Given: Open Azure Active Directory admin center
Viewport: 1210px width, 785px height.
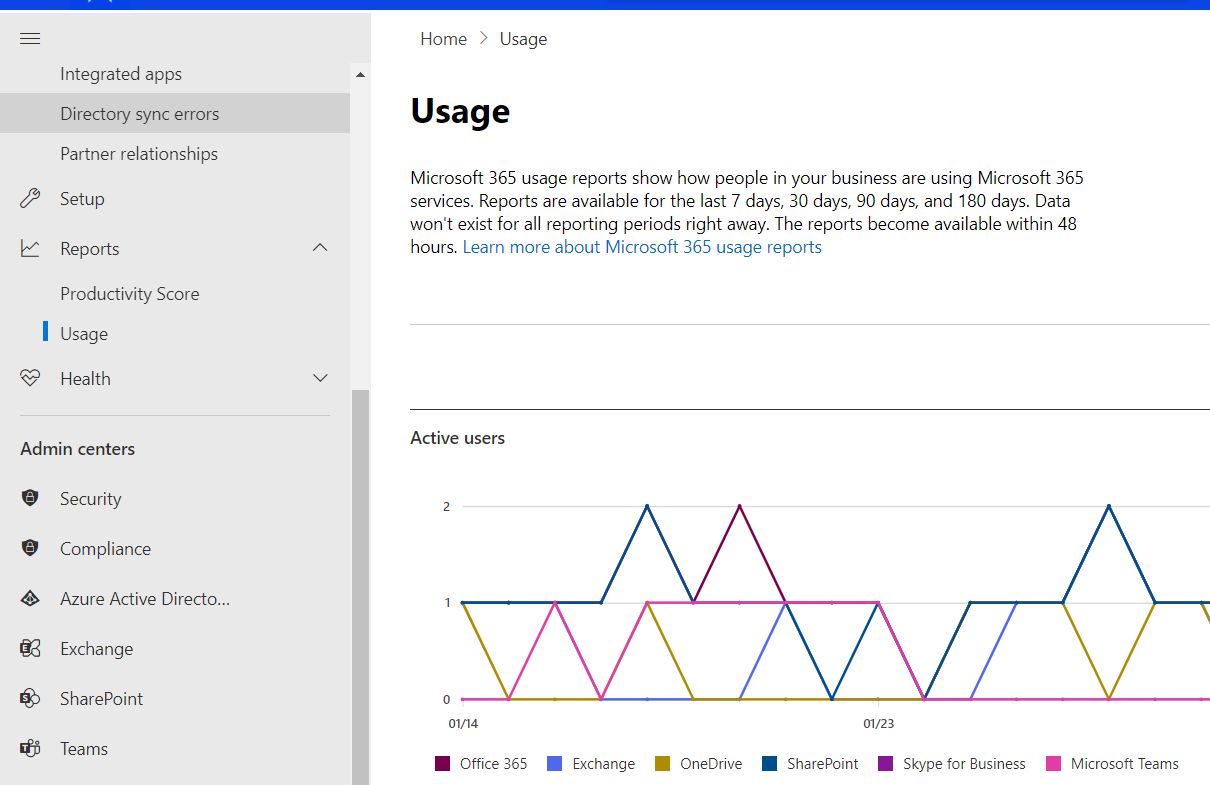Looking at the screenshot, I should tap(145, 599).
